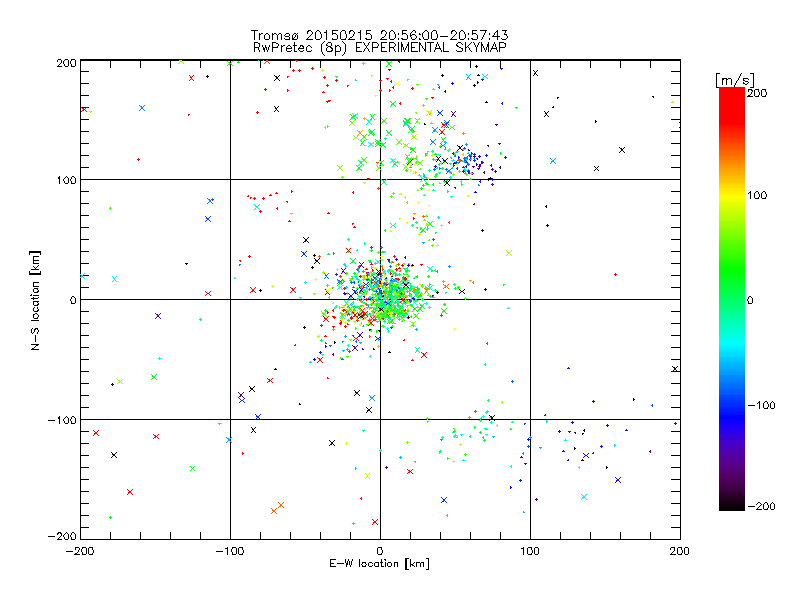Click the colorbar label '-200'
Viewport: 800px width, 600px height.
coord(761,506)
